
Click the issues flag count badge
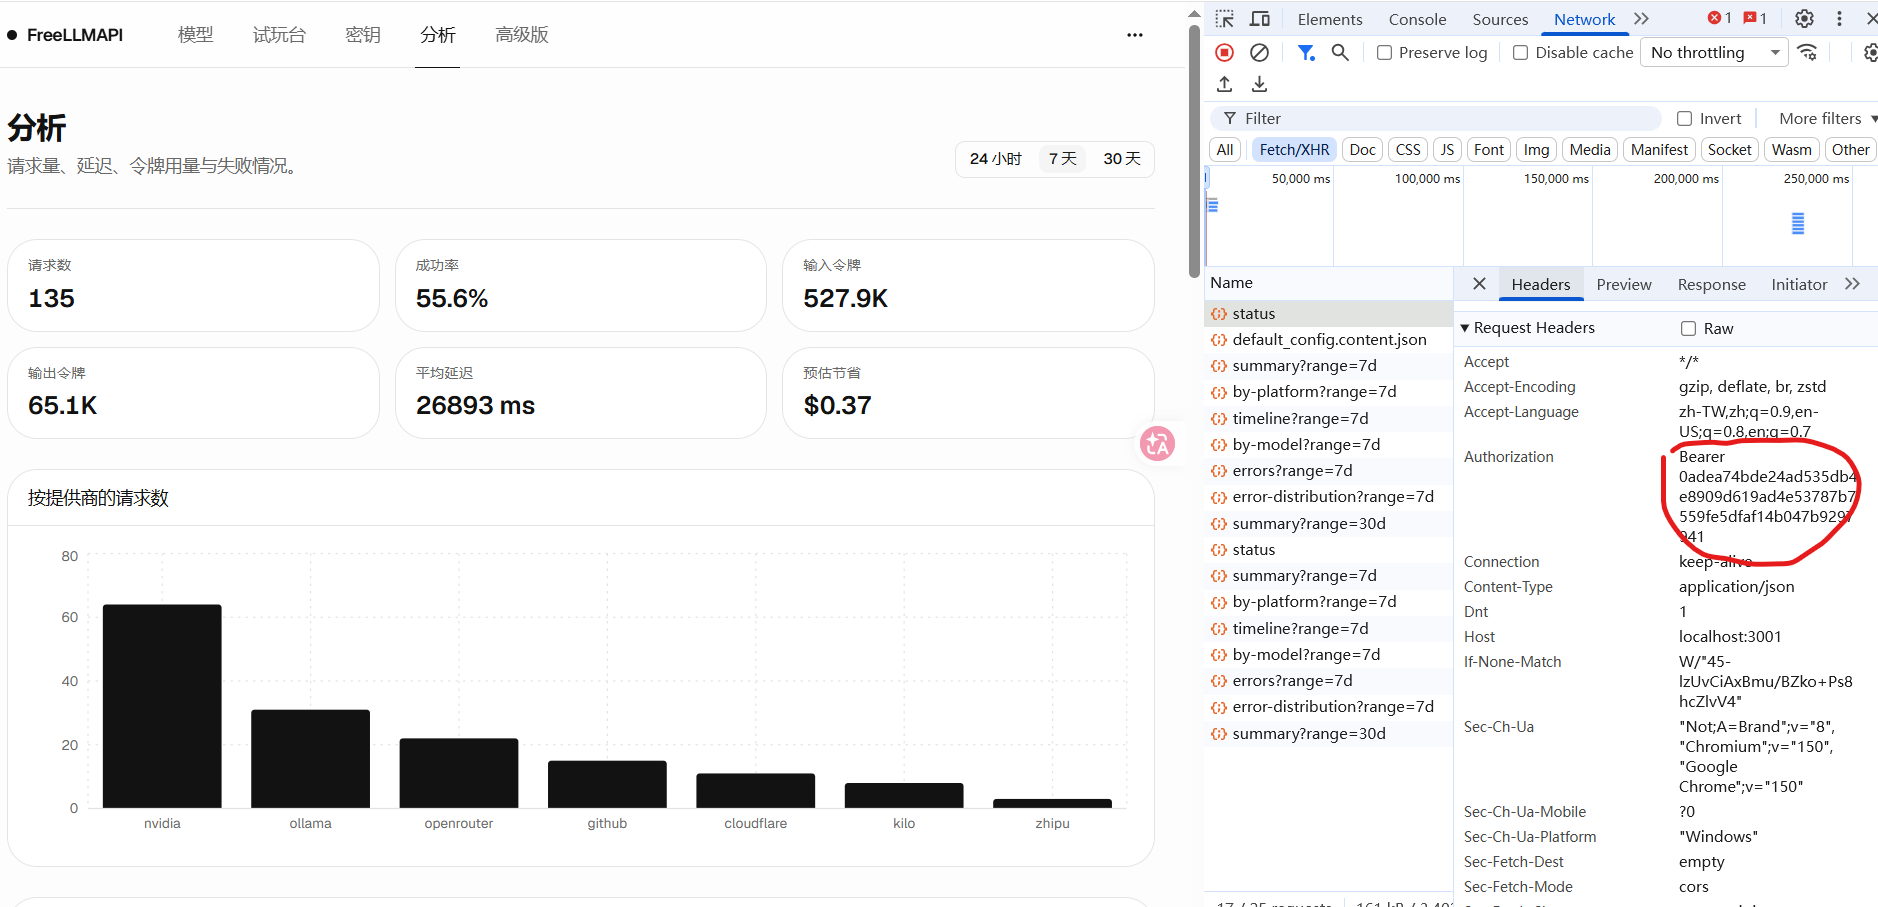(x=1755, y=18)
